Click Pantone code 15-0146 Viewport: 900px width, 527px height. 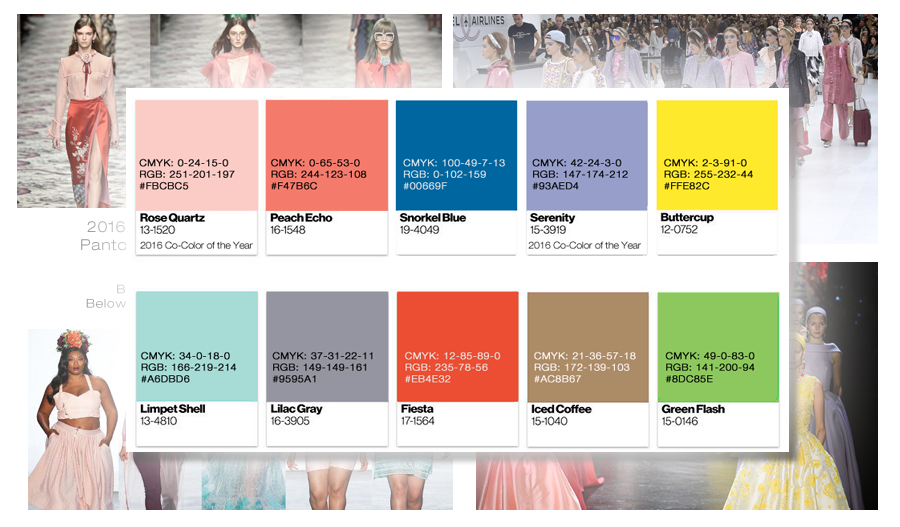click(x=680, y=421)
